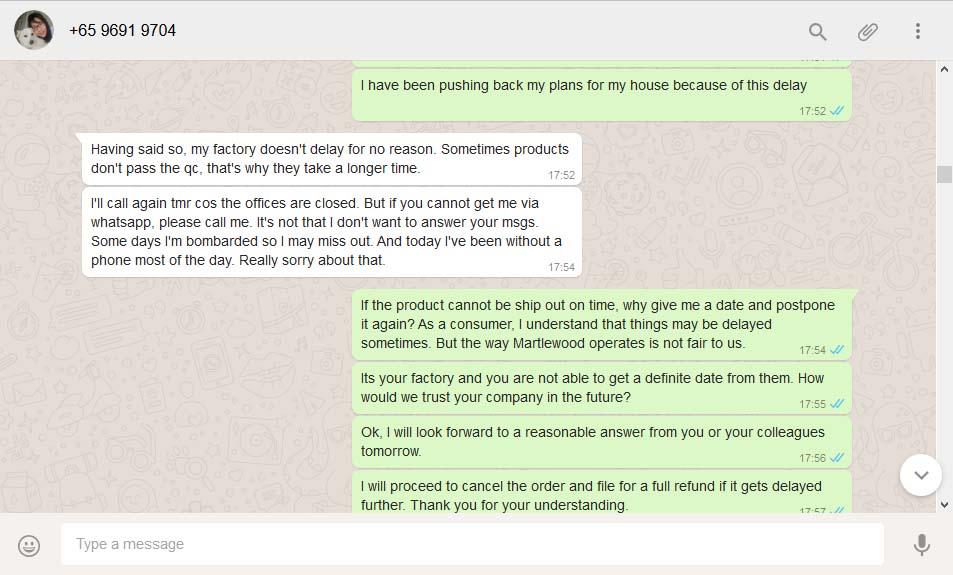Click read ticks on 17:54 Martlewood message
The image size is (953, 575).
tap(837, 349)
